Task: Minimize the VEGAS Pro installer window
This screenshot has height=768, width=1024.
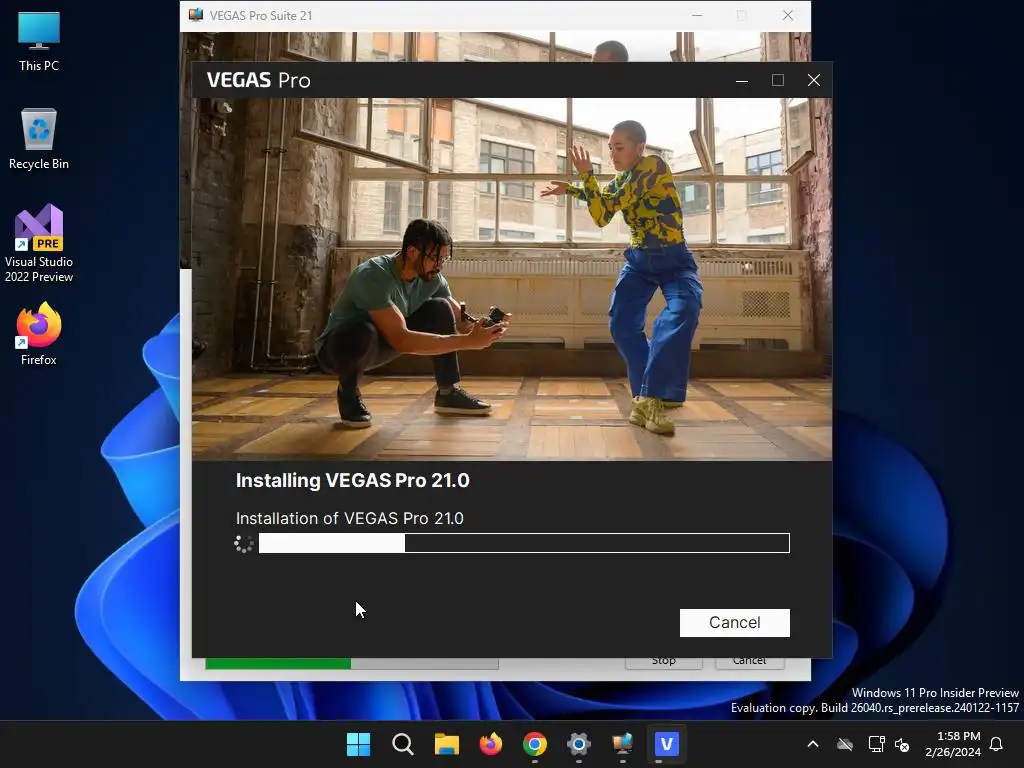Action: pos(741,80)
